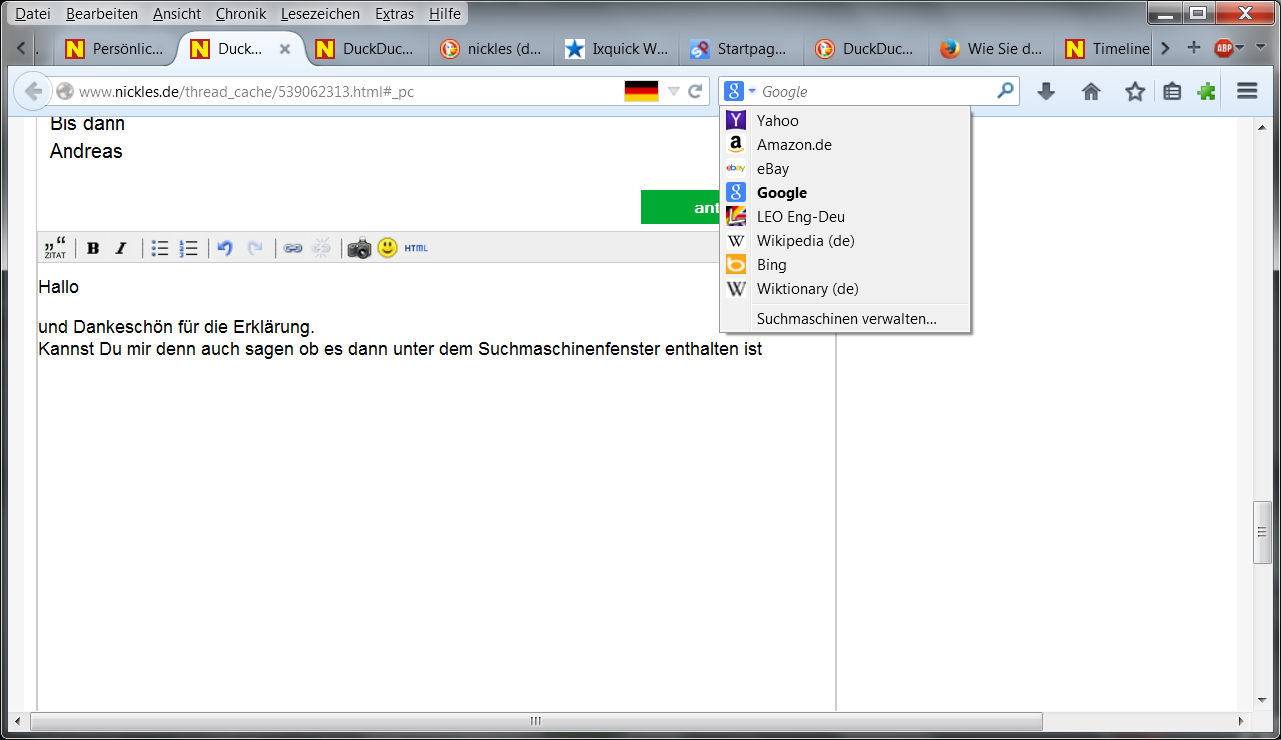The width and height of the screenshot is (1281, 740).
Task: Click the scroll-right arrow of the horizontal scrollbar
Action: (x=1241, y=721)
